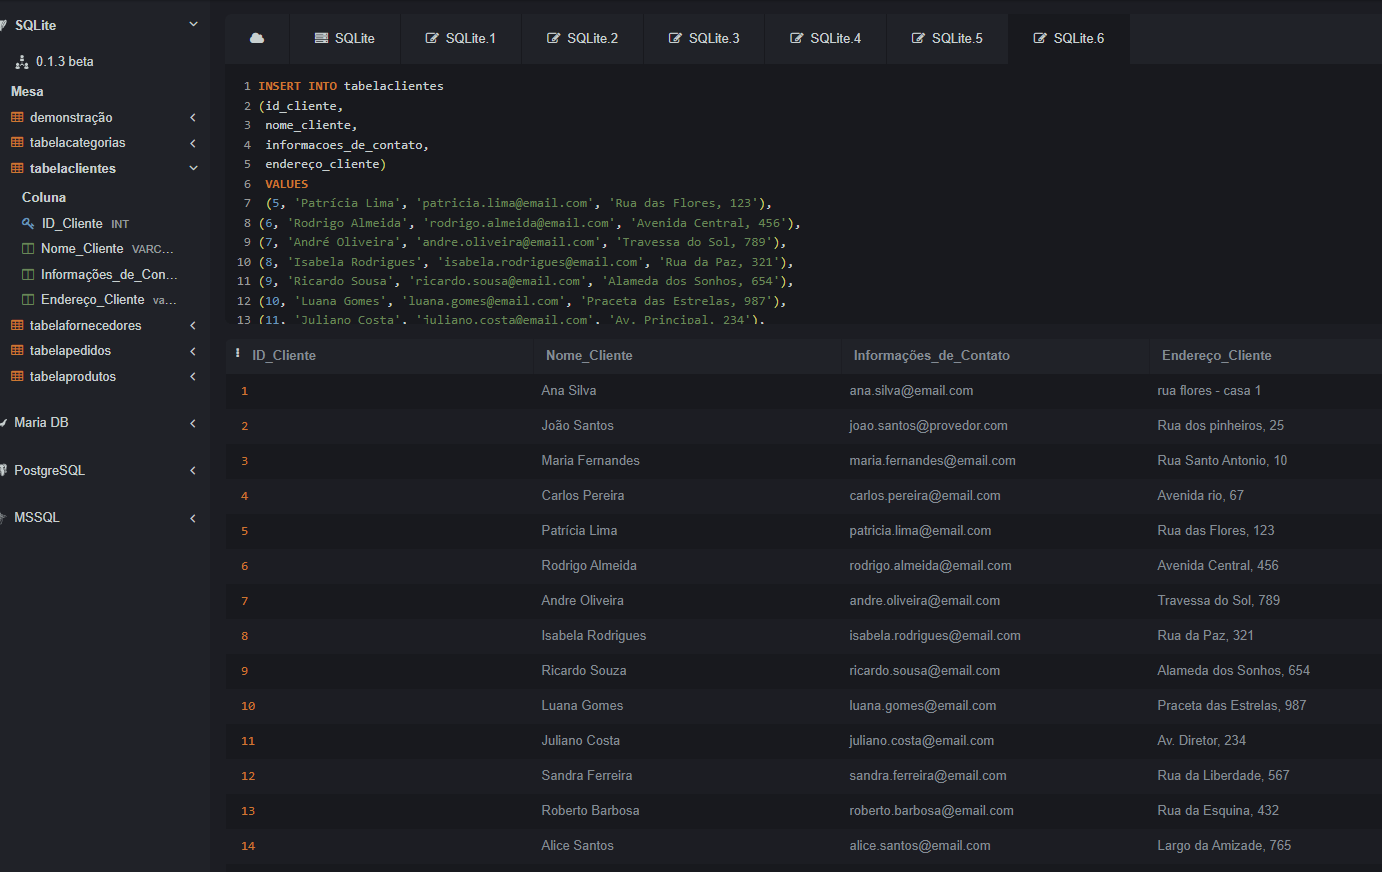
Task: Click the column icon beside Informações_de_Con
Action: tap(28, 274)
